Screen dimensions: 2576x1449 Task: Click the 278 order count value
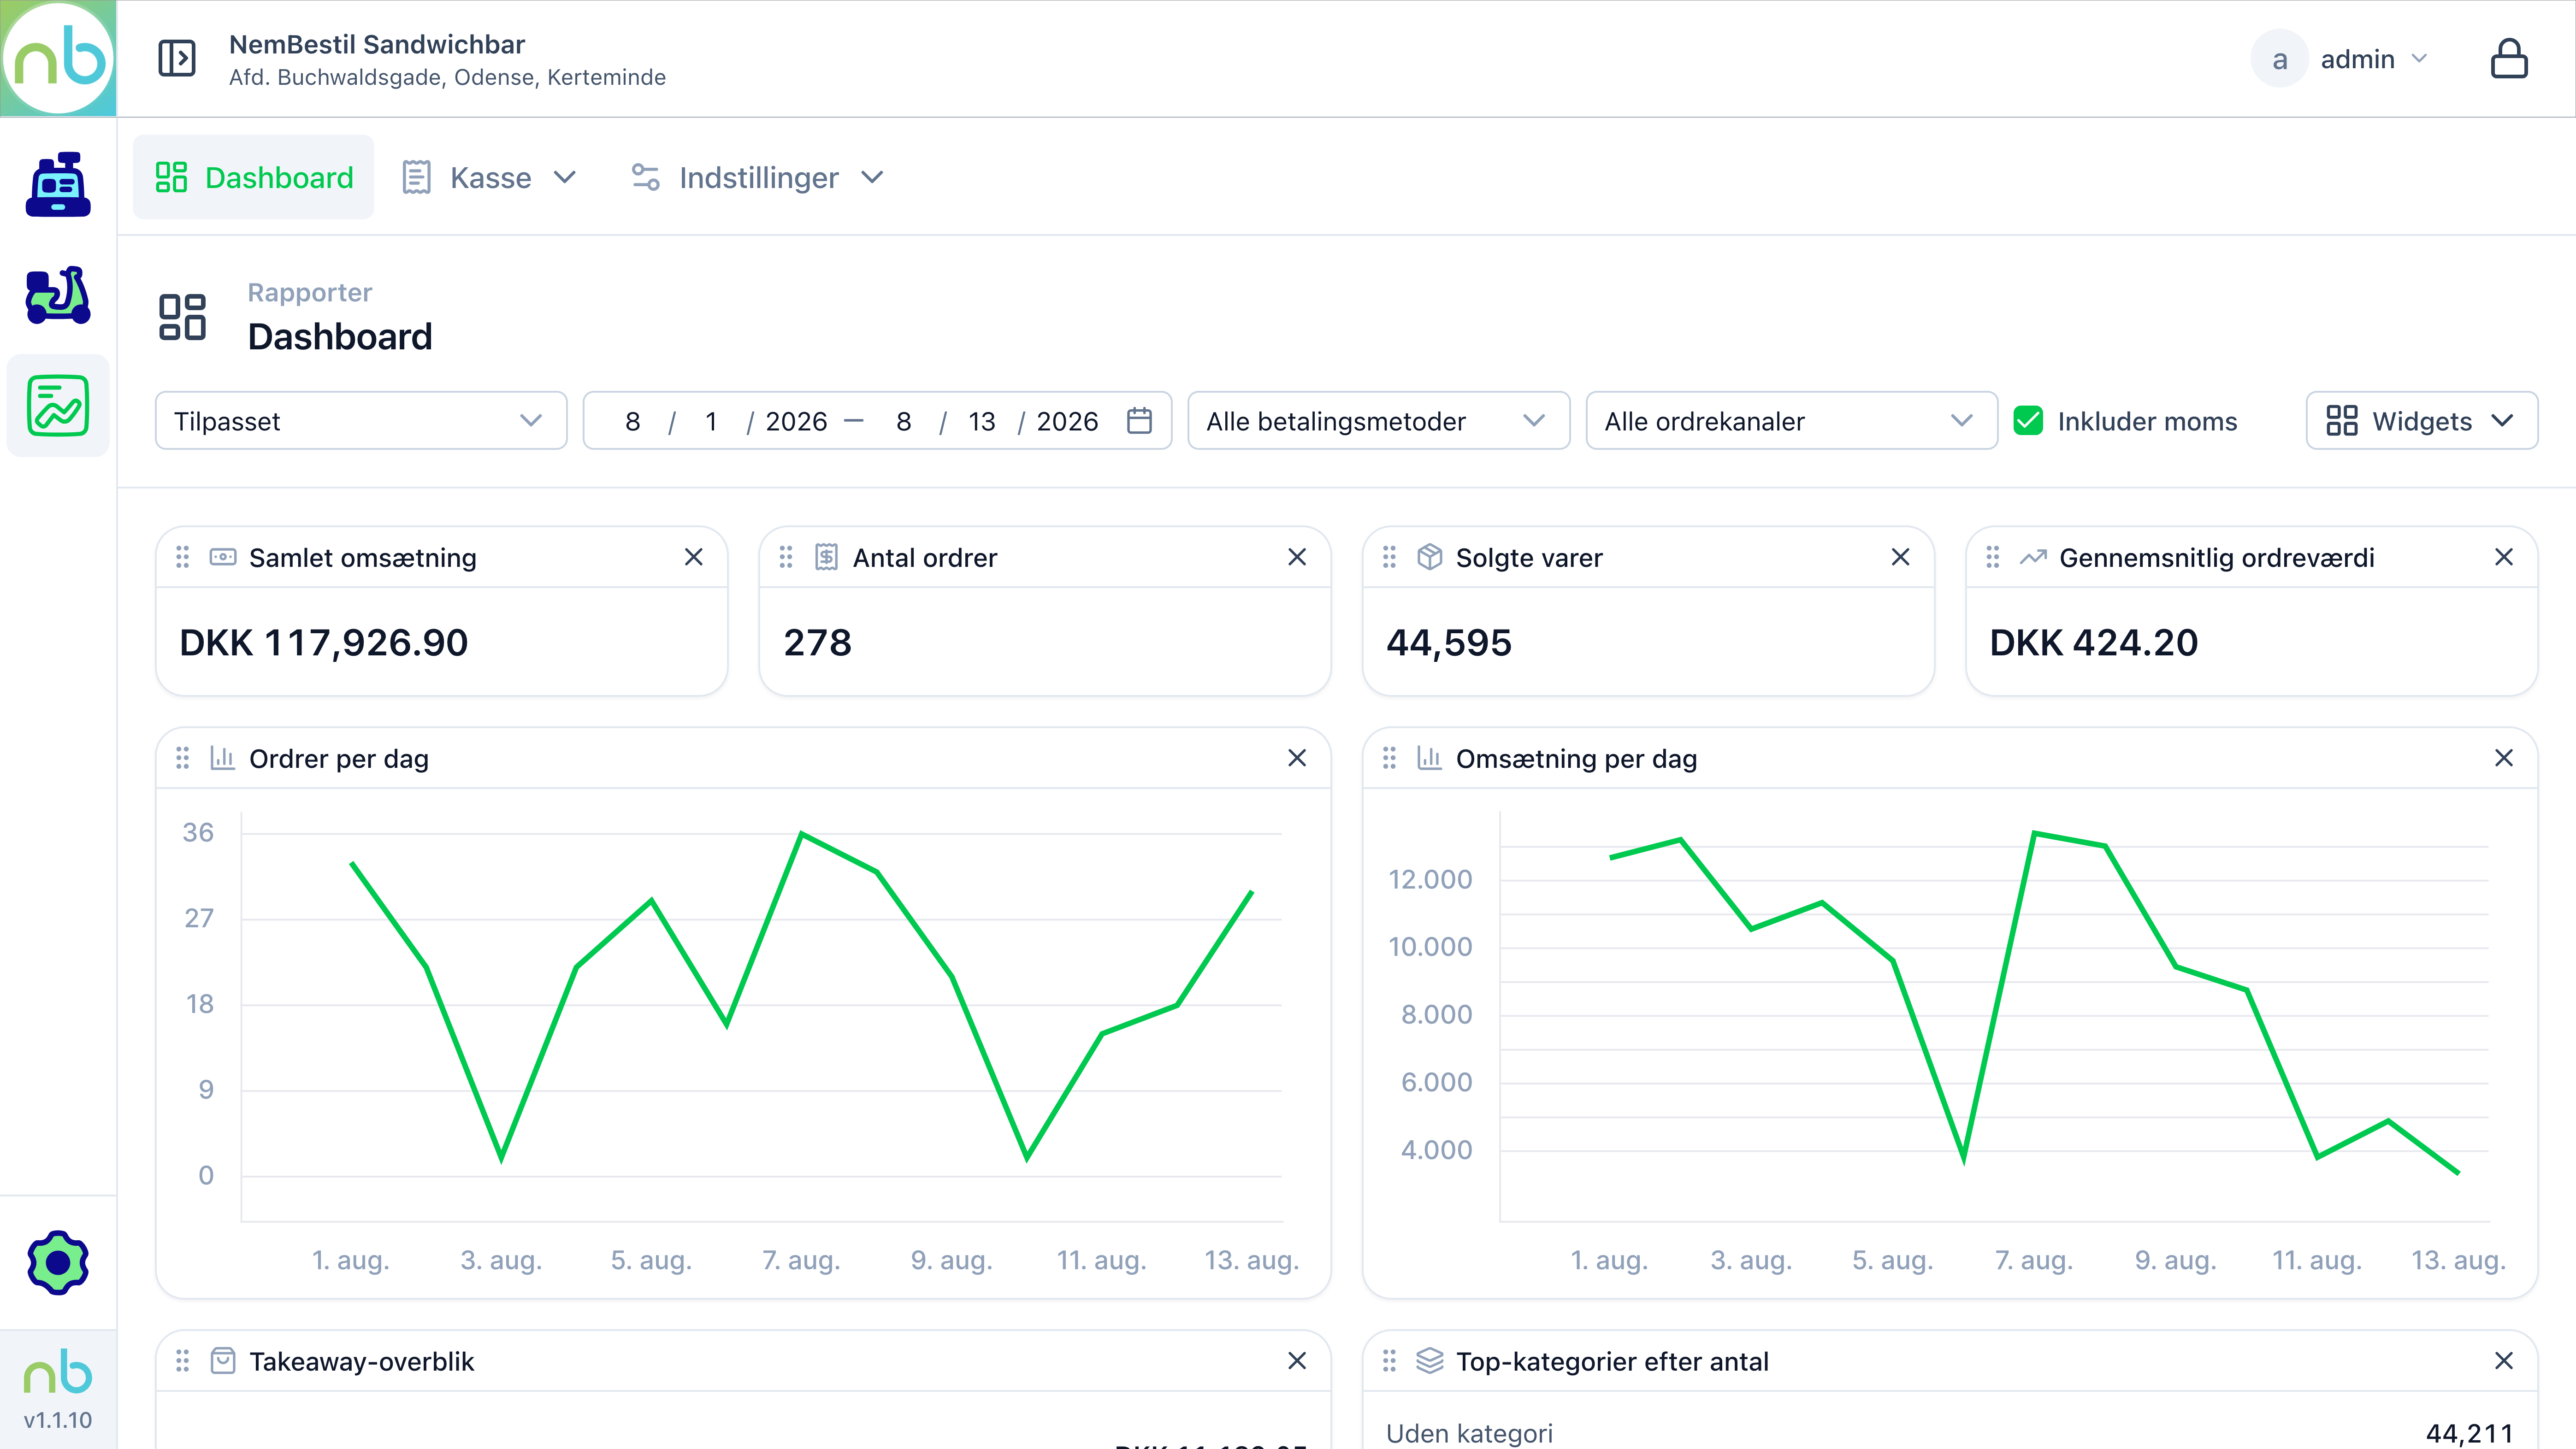click(x=817, y=642)
